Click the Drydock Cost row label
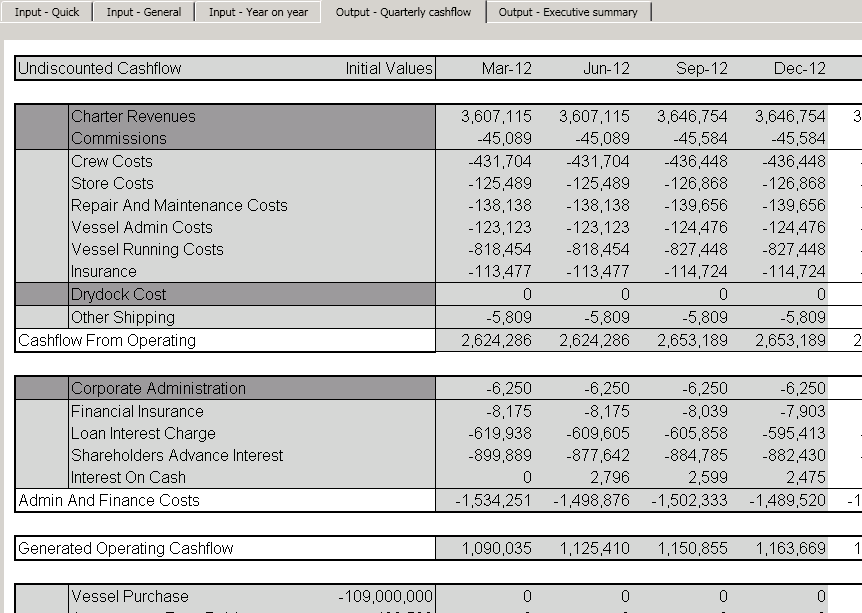This screenshot has height=613, width=862. [x=119, y=295]
